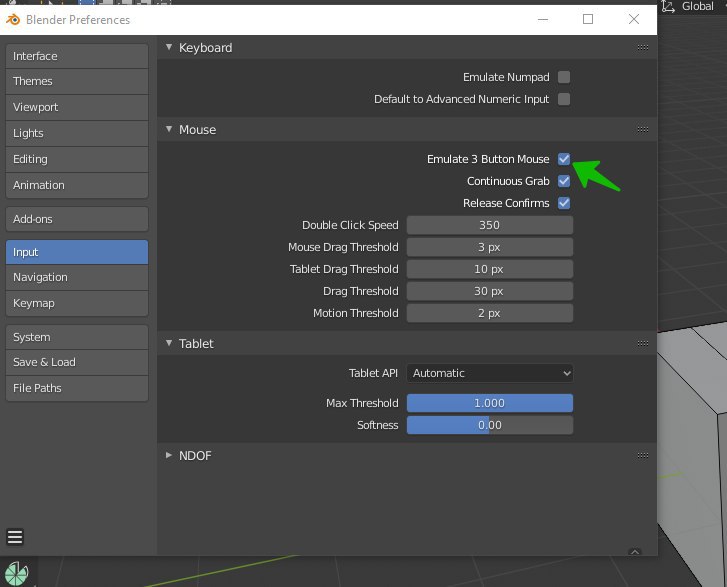727x587 pixels.
Task: Open the Animation preferences tab
Action: tap(77, 185)
